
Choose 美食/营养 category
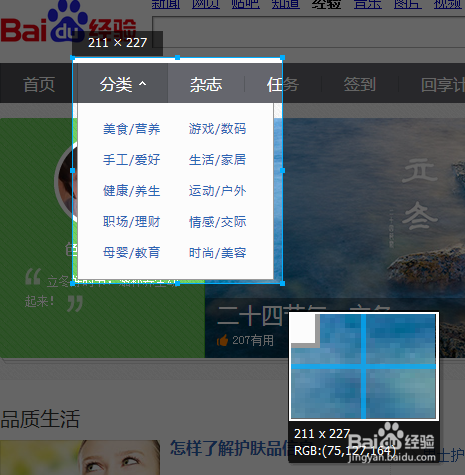[x=132, y=129]
